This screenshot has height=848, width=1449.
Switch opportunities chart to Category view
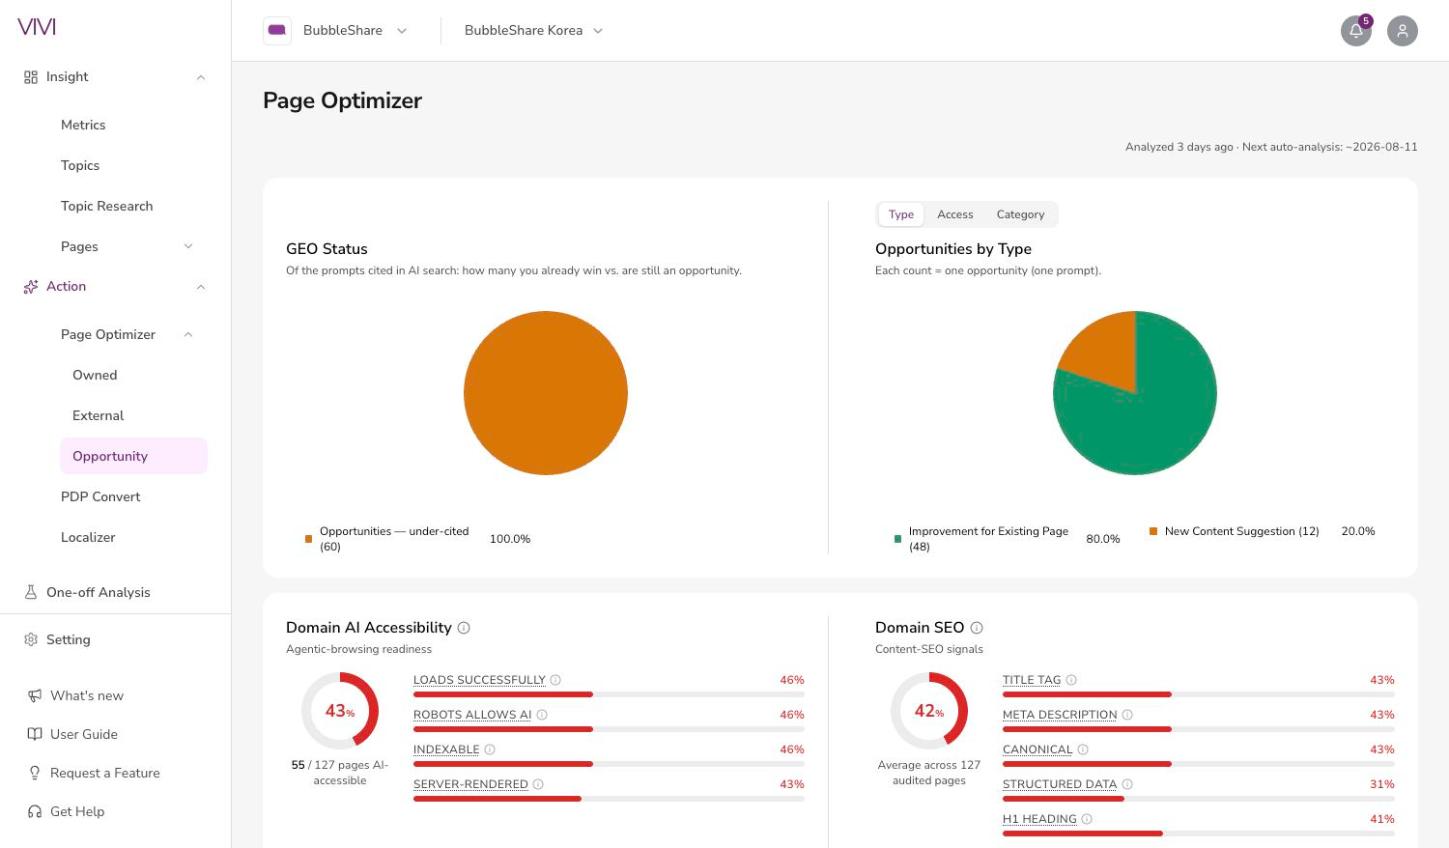click(1020, 214)
